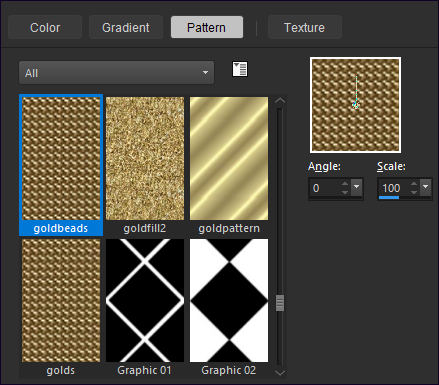
Task: Select the Graphic 02 diamond thumbnail
Action: 229,300
